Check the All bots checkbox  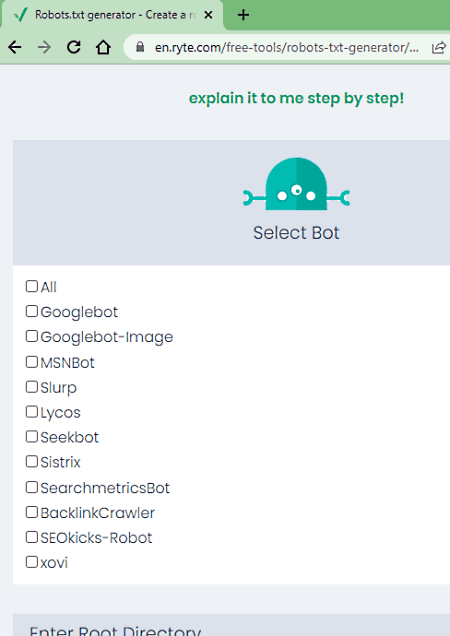pyautogui.click(x=32, y=286)
